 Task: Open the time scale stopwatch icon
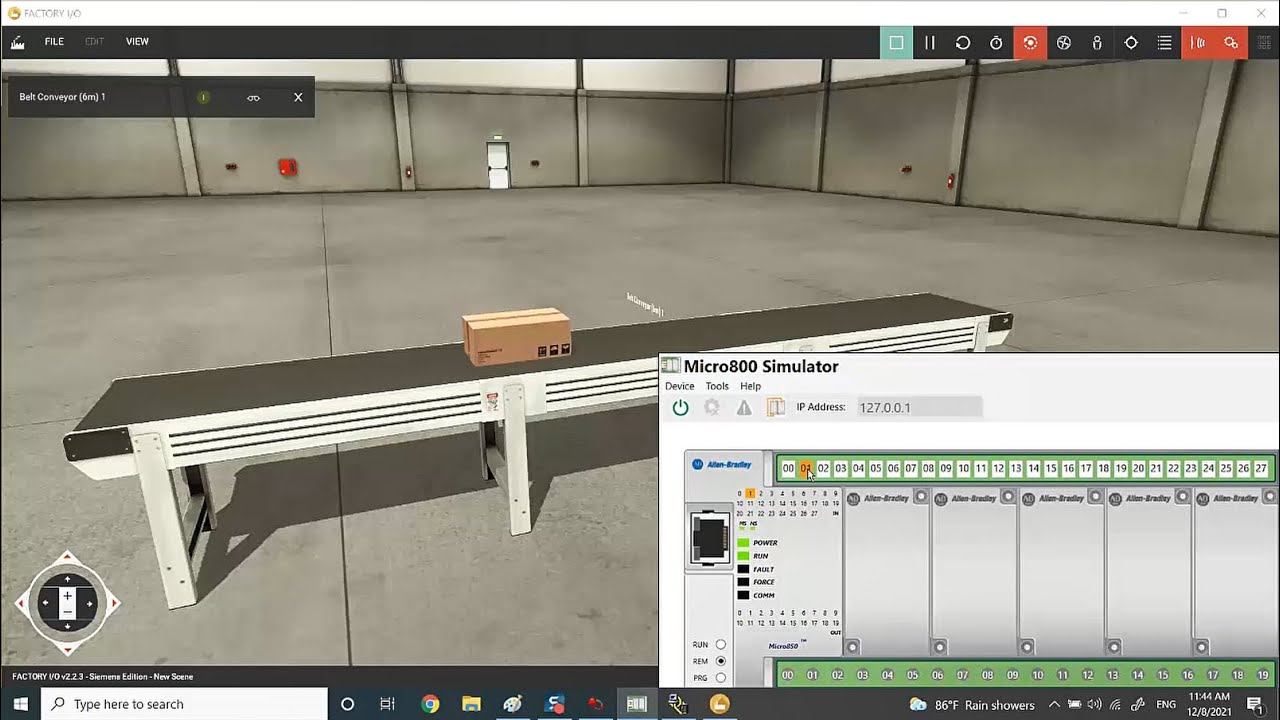pyautogui.click(x=996, y=43)
